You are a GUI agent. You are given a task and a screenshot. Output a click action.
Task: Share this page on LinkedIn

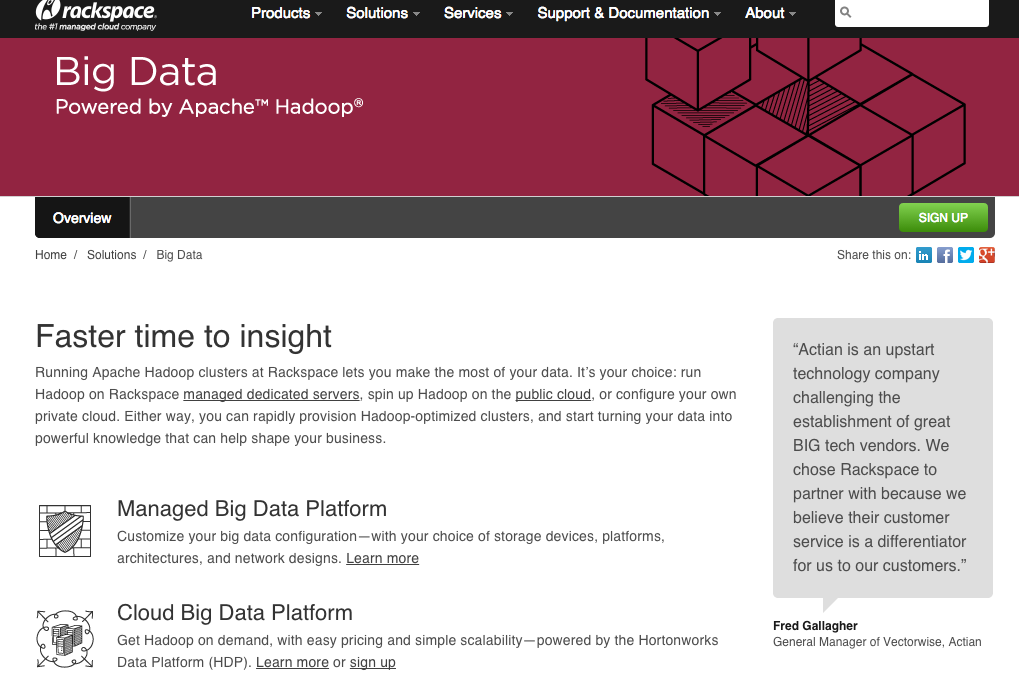924,255
